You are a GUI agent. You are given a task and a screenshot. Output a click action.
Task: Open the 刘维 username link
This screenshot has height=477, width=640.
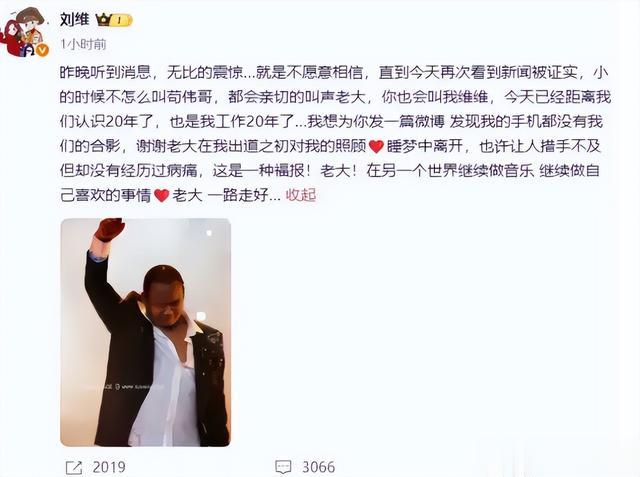[x=74, y=19]
